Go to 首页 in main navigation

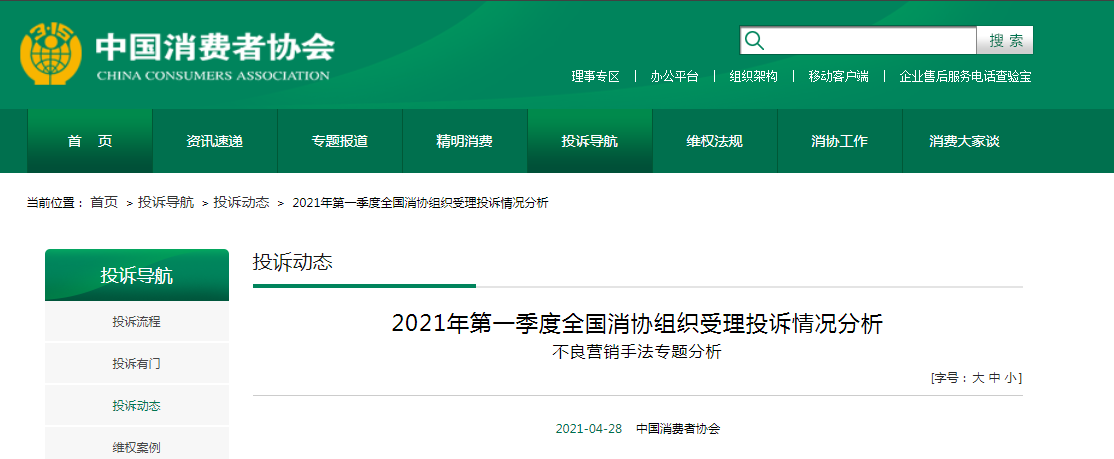click(x=90, y=141)
